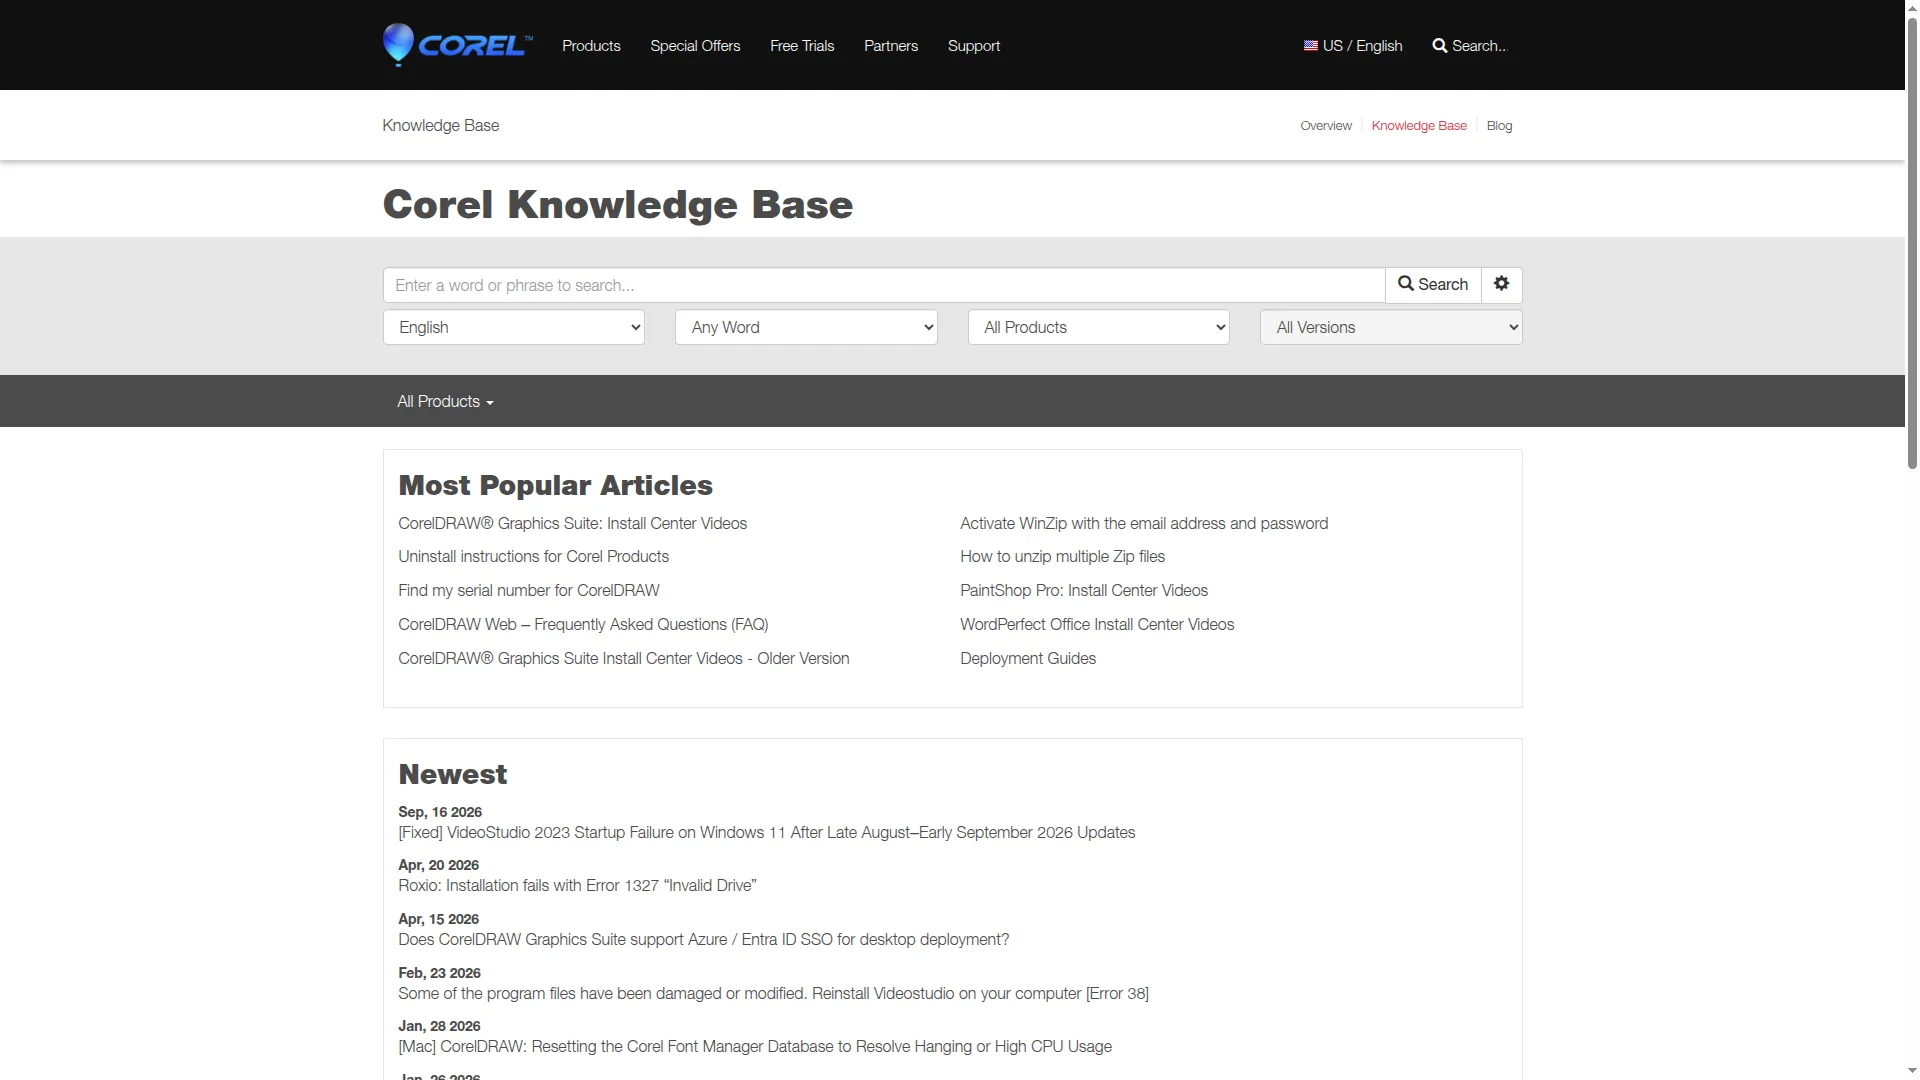Open Find my serial number for CorelDRAW

tap(528, 590)
